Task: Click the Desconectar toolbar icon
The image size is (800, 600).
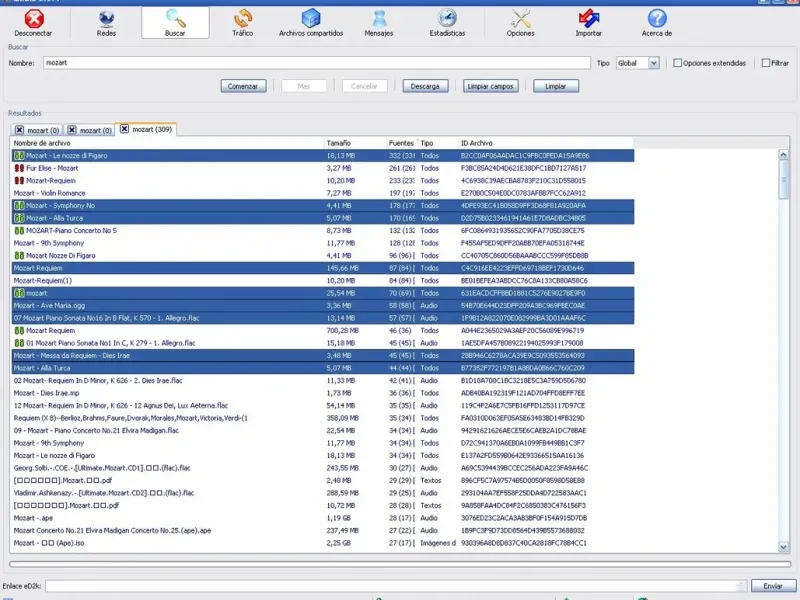Action: [x=35, y=22]
